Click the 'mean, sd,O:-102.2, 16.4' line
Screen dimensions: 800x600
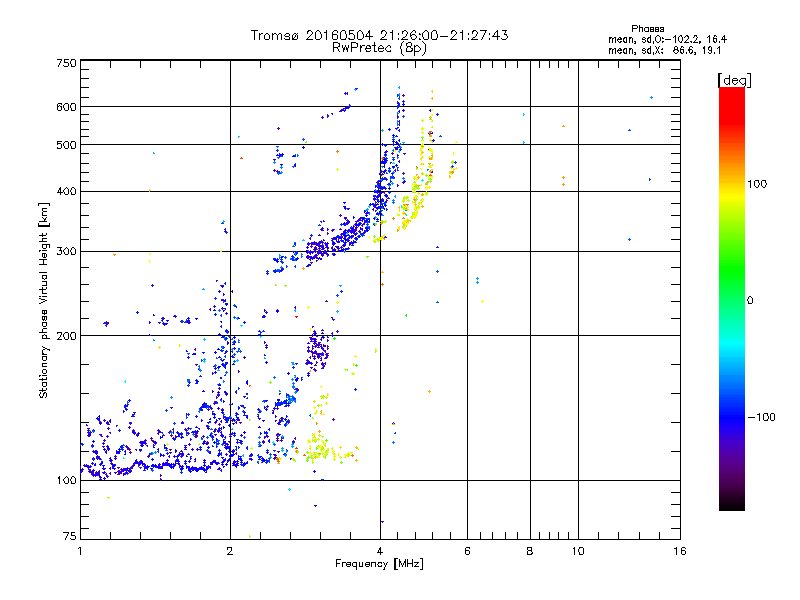(667, 39)
